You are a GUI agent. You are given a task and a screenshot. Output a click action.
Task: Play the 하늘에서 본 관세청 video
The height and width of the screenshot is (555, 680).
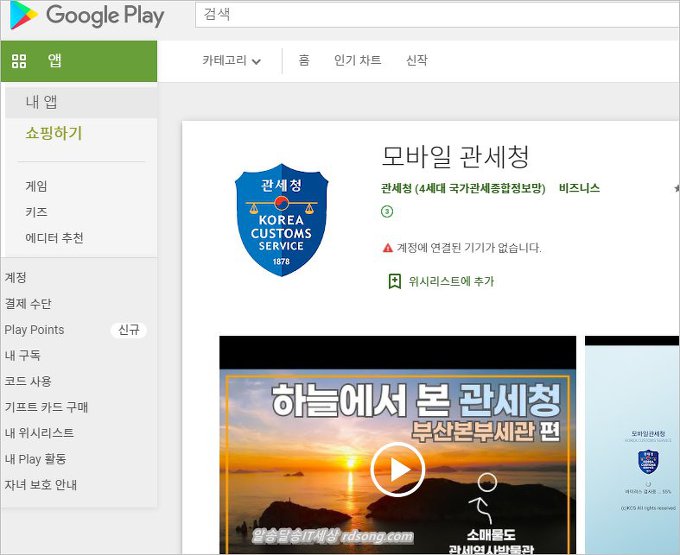coord(397,469)
